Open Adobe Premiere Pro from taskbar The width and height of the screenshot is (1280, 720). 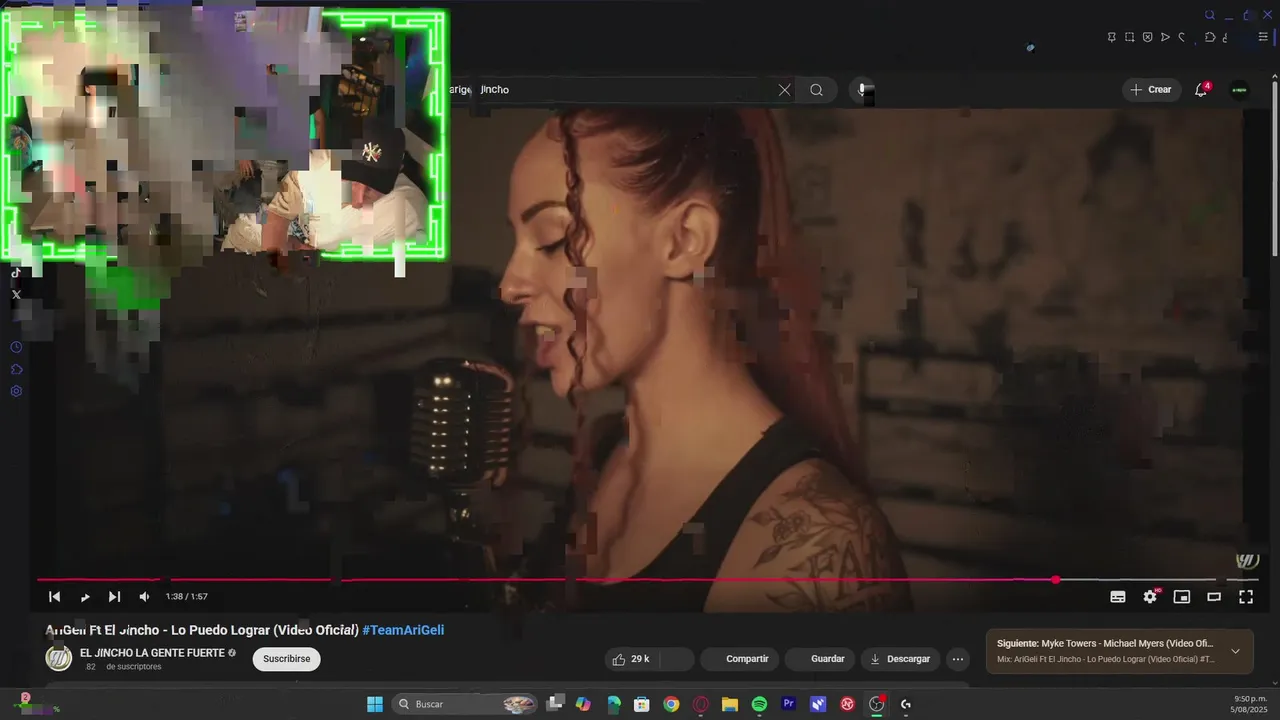click(x=788, y=704)
